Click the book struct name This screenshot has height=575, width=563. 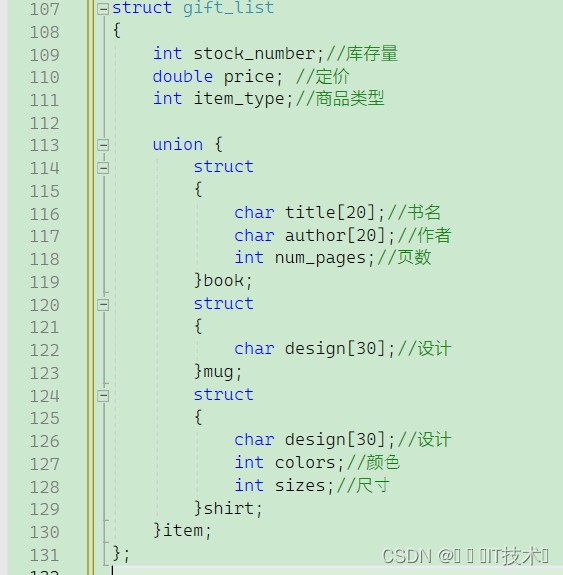point(223,281)
